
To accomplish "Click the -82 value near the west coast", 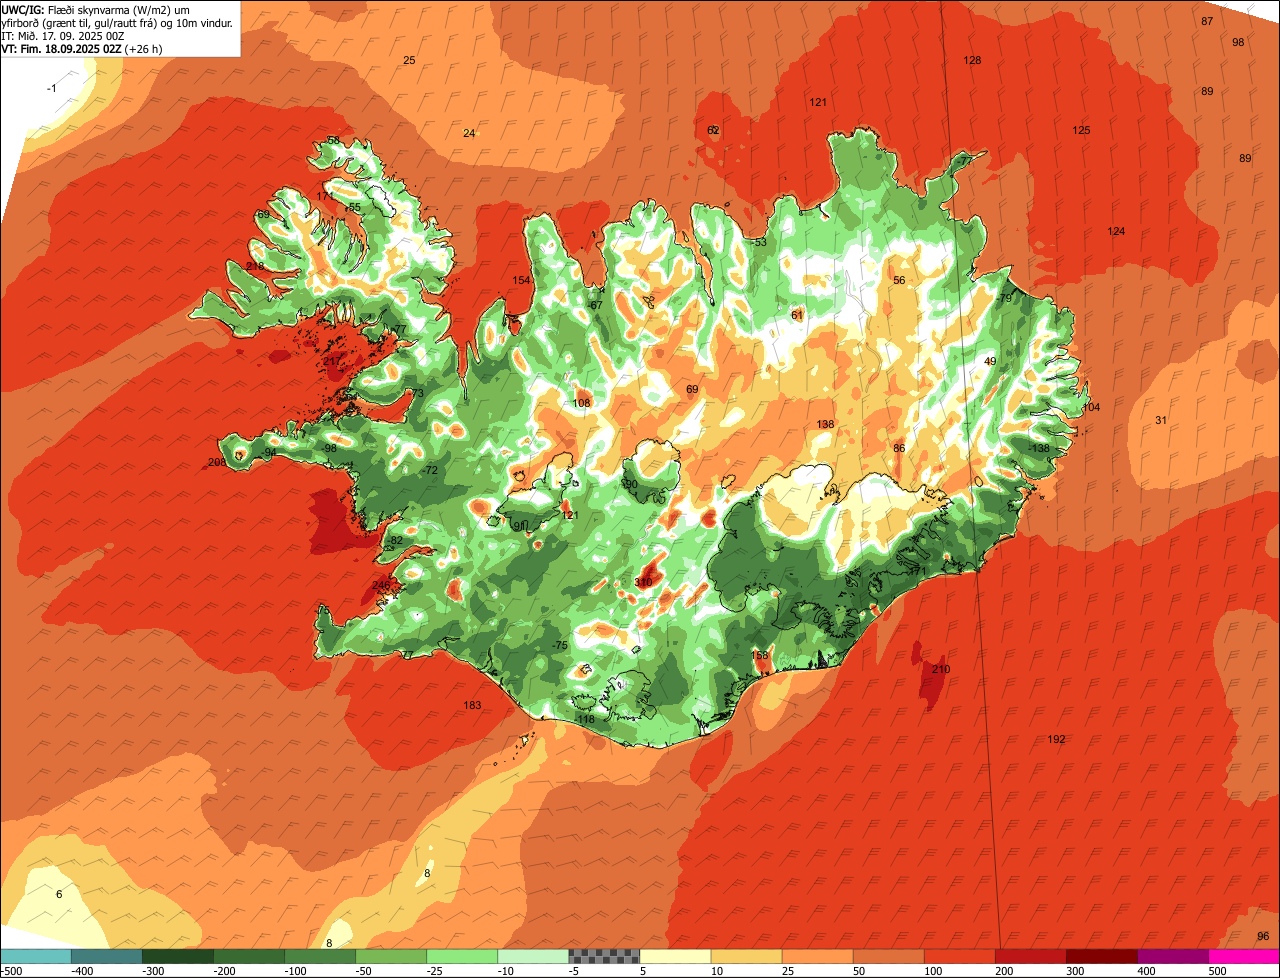I will tap(395, 540).
